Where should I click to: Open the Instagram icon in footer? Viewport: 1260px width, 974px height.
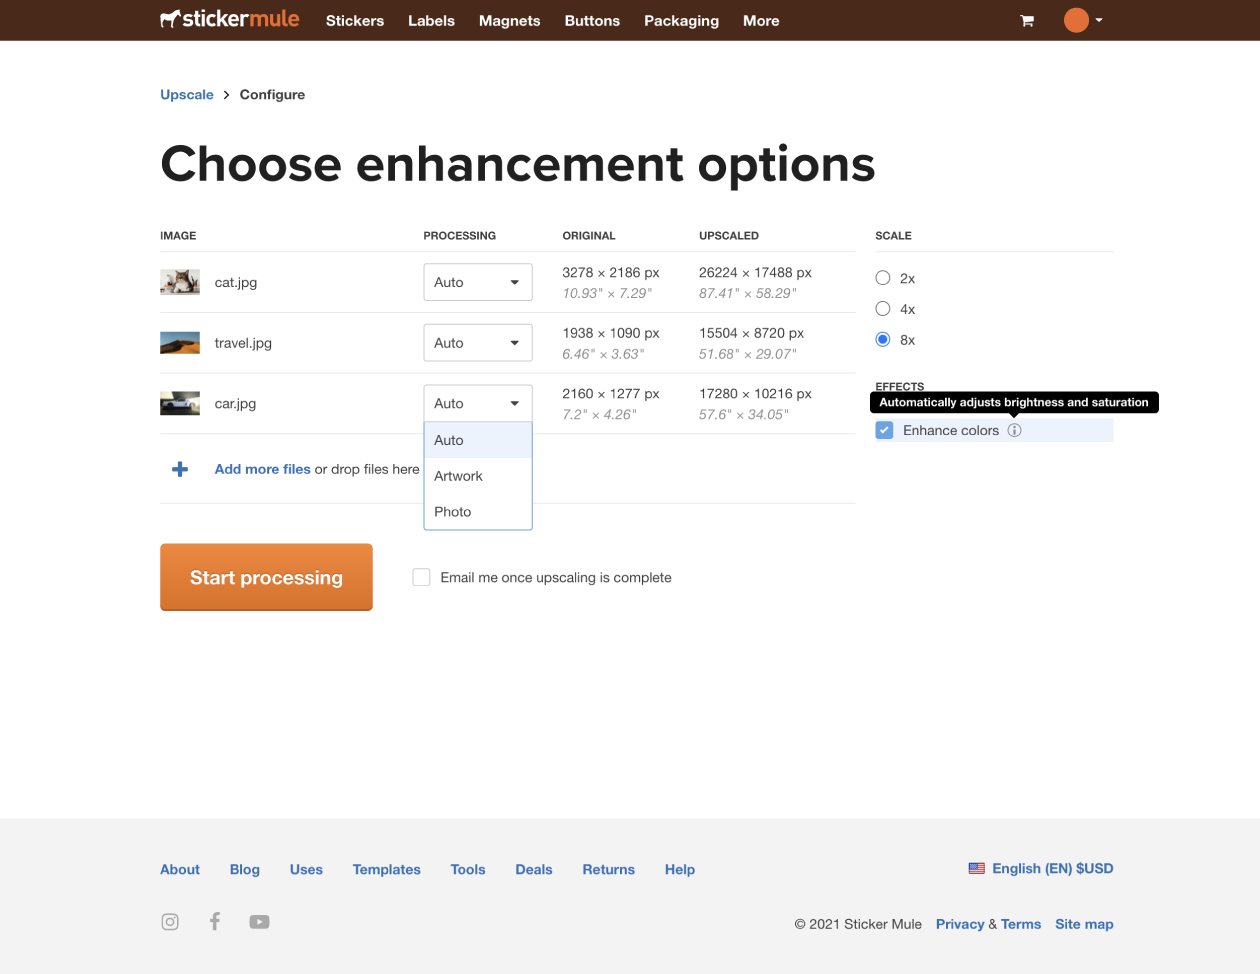170,922
